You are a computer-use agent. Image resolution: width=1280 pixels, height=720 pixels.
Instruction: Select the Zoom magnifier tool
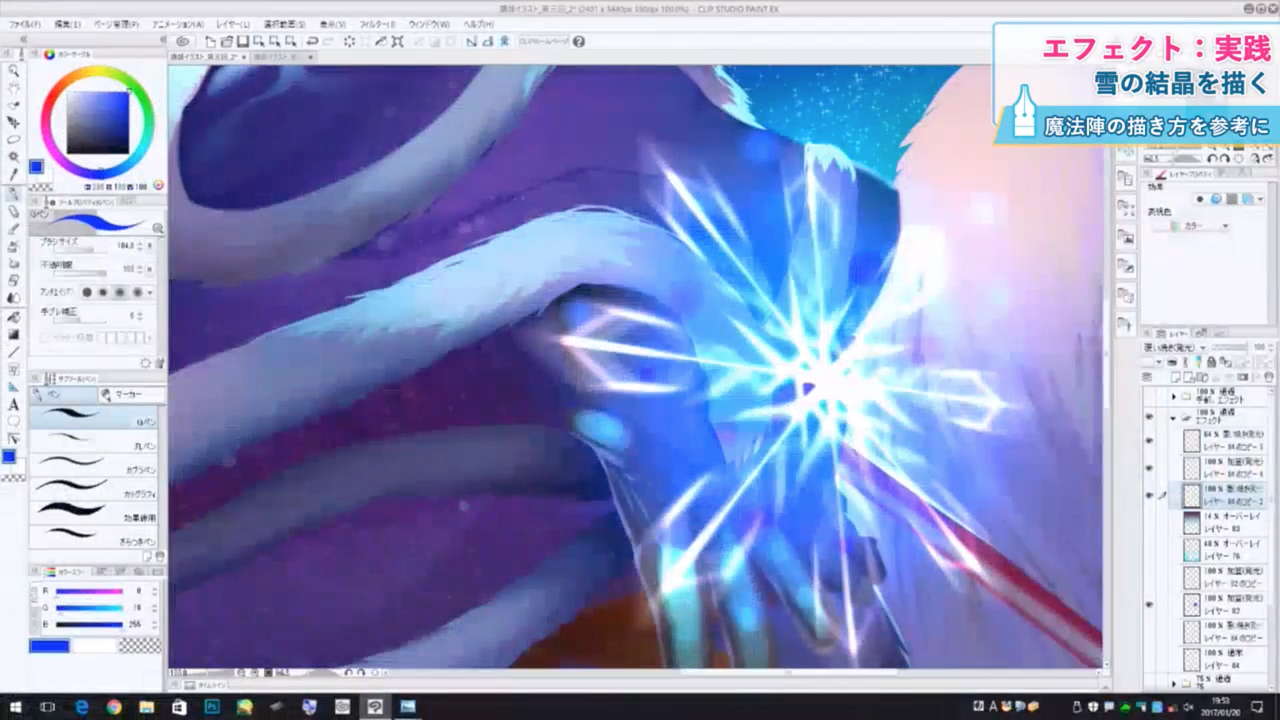coord(14,71)
